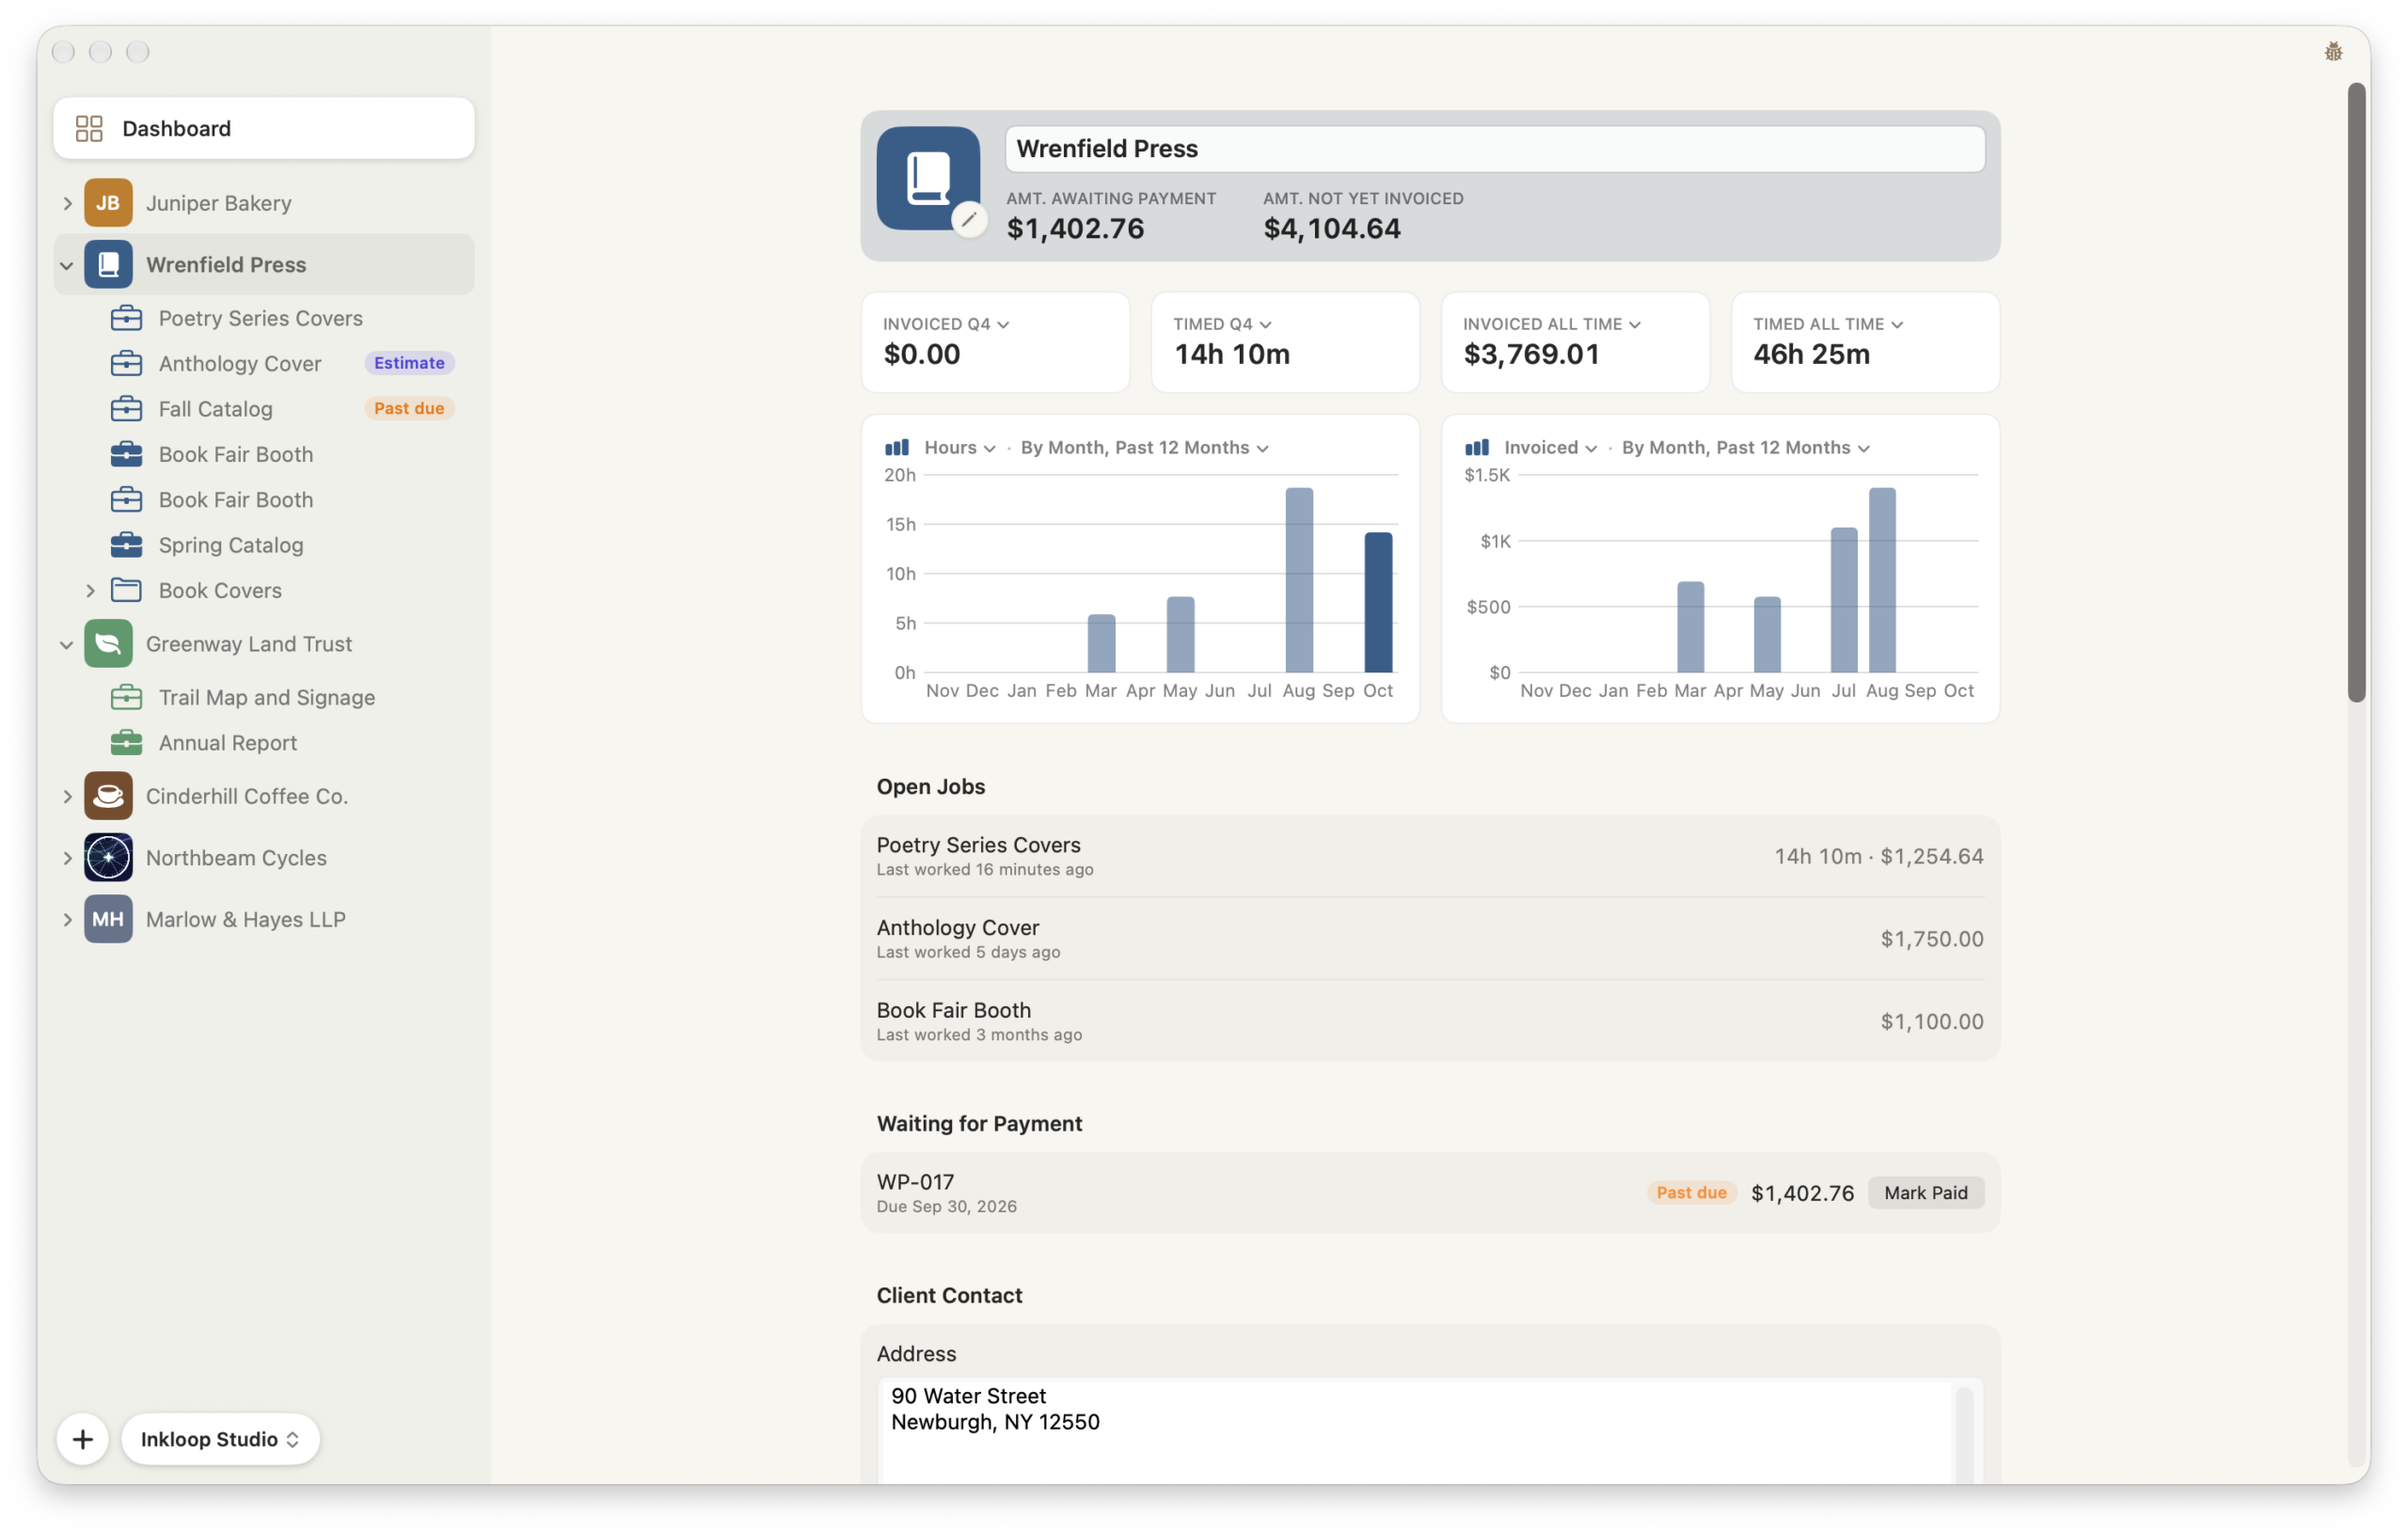This screenshot has height=1533, width=2408.
Task: Change Hours chart By Month range dropdown
Action: coord(1144,448)
